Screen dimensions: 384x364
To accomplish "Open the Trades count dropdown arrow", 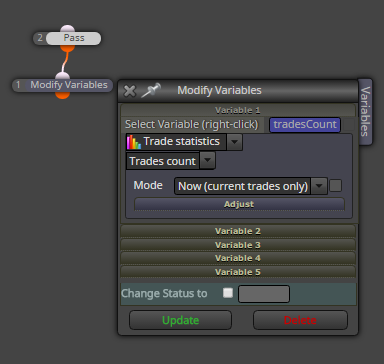I will 207,161.
